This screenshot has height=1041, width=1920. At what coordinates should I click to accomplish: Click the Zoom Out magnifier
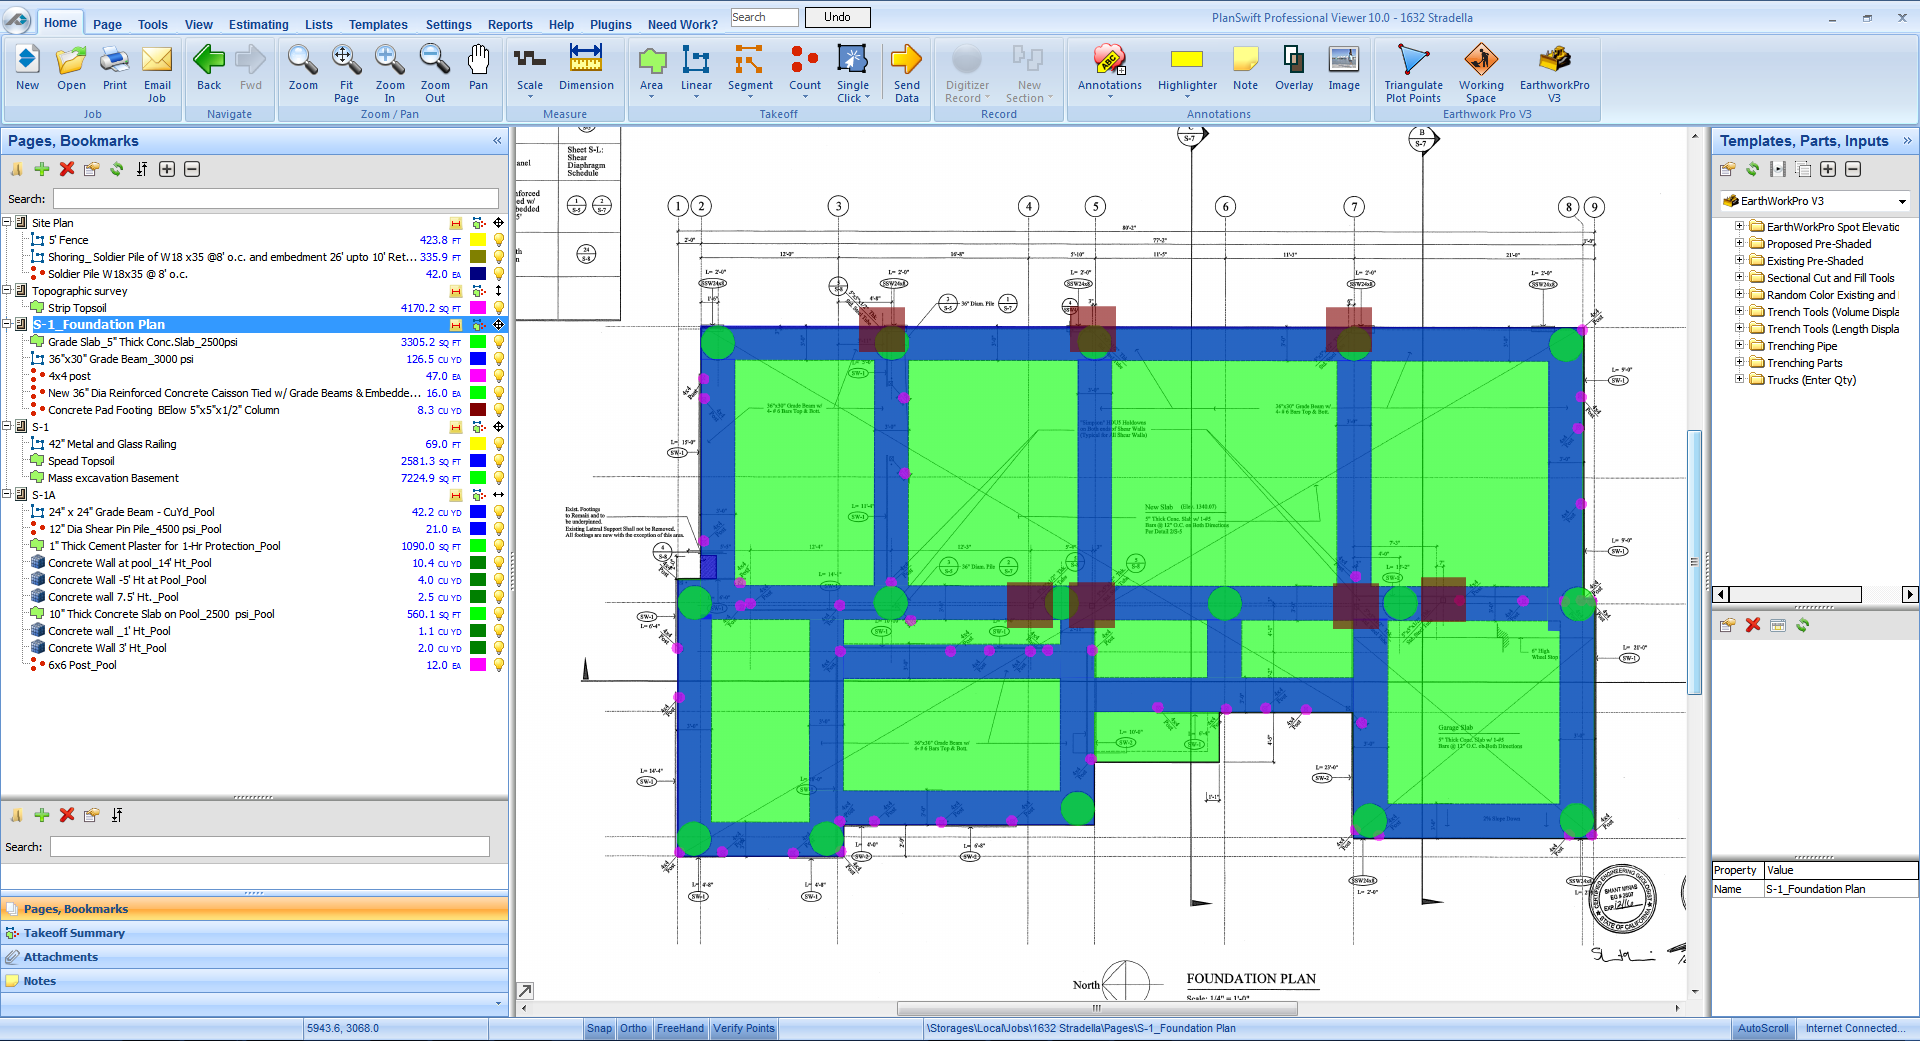435,72
